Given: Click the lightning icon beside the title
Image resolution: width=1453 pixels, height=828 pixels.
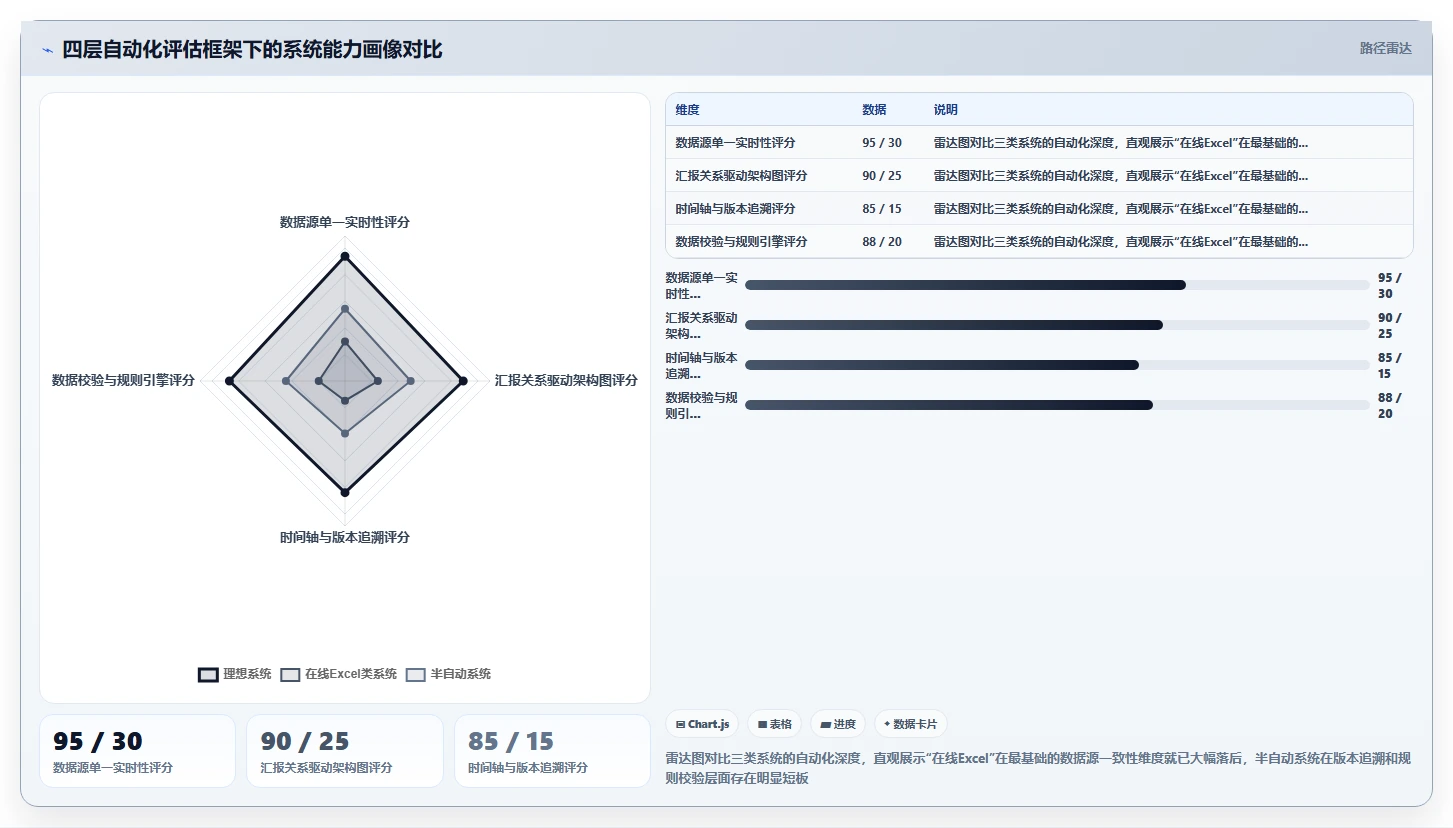Looking at the screenshot, I should [48, 50].
